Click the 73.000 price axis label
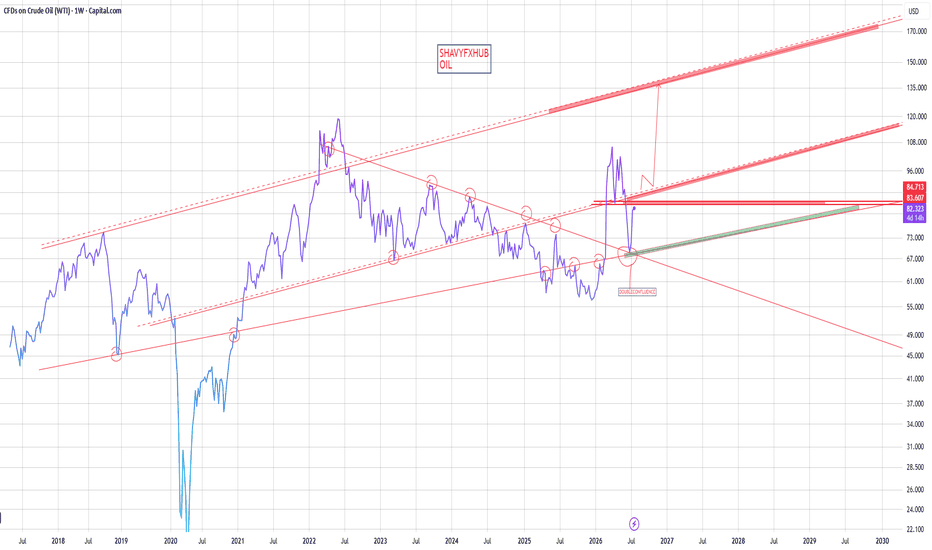Image resolution: width=932 pixels, height=550 pixels. coord(917,238)
